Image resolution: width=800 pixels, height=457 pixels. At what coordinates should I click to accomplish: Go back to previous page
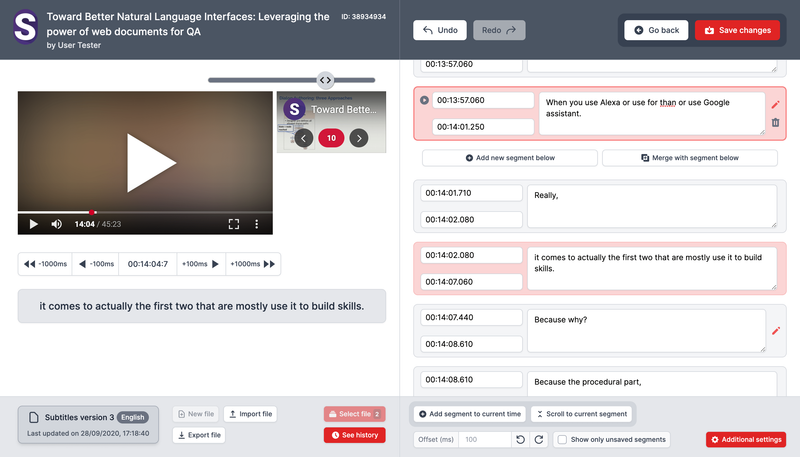(656, 30)
